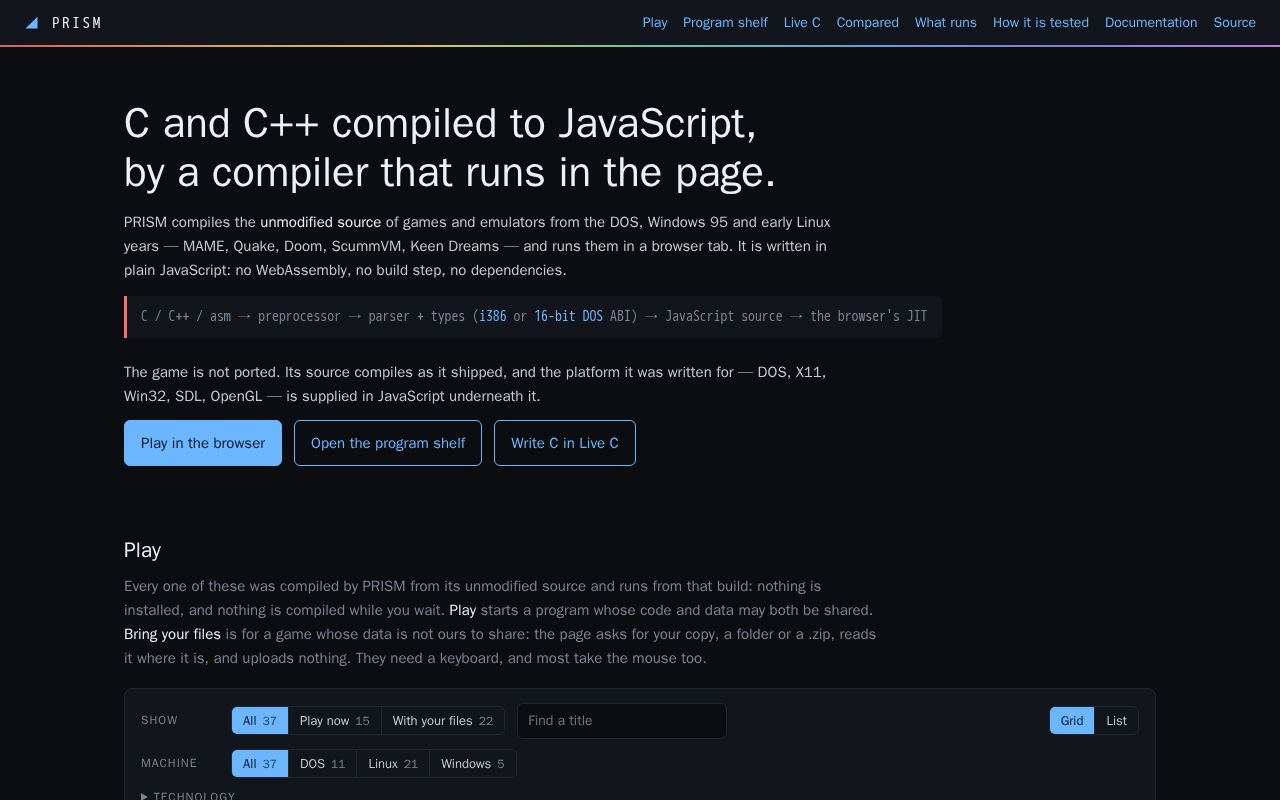The height and width of the screenshot is (800, 1280).
Task: Switch to List view
Action: [1116, 721]
